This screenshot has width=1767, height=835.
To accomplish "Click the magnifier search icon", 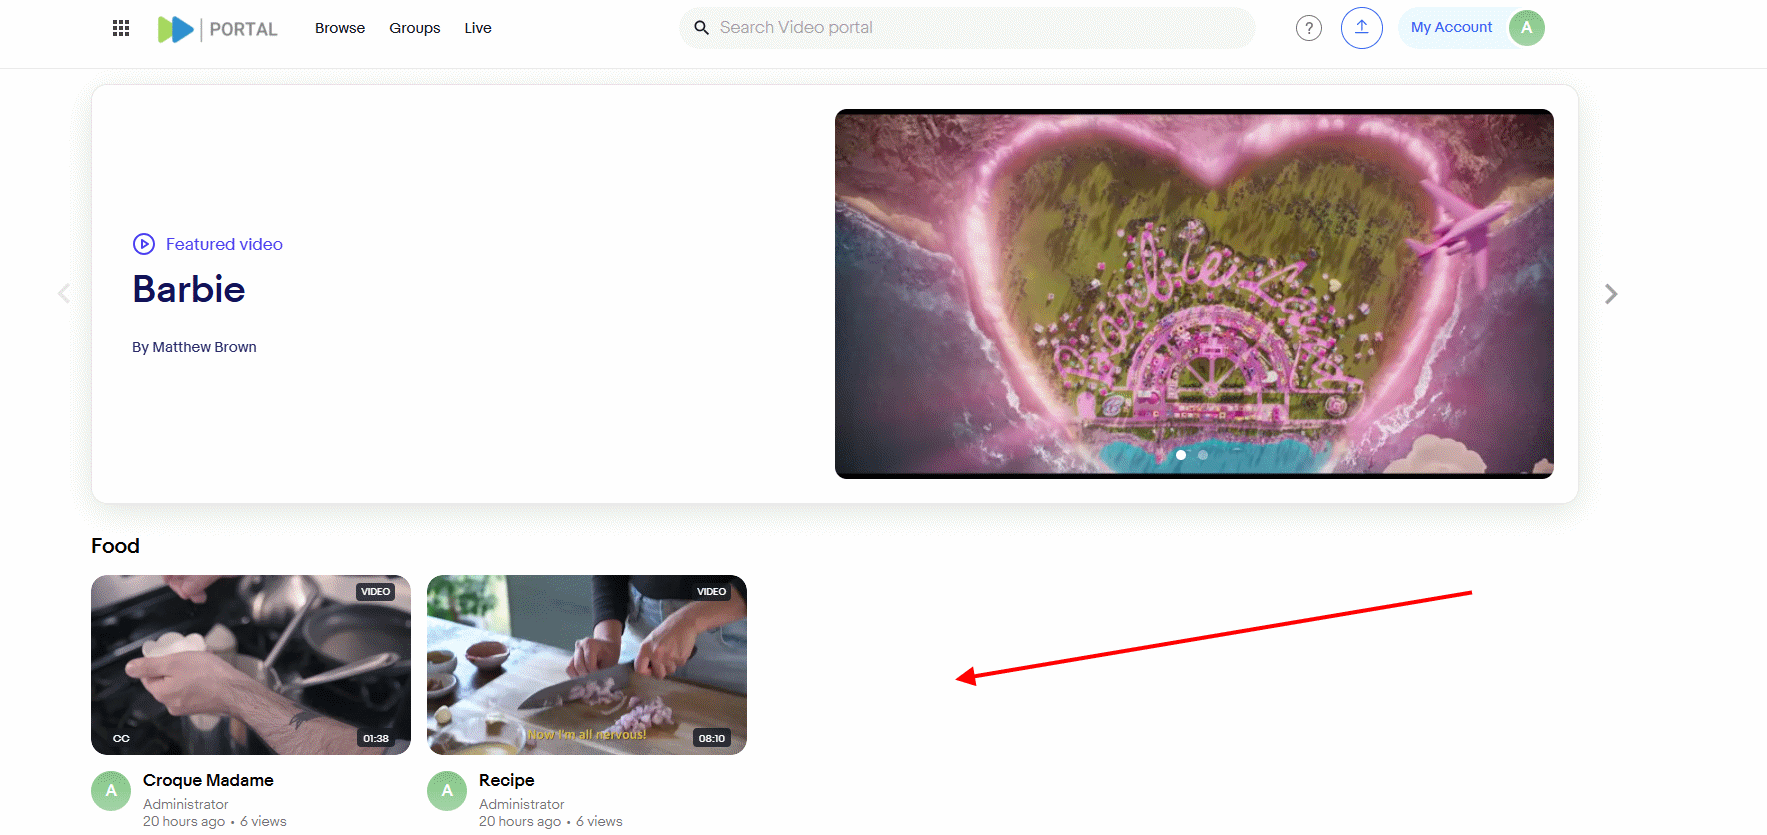I will point(702,28).
